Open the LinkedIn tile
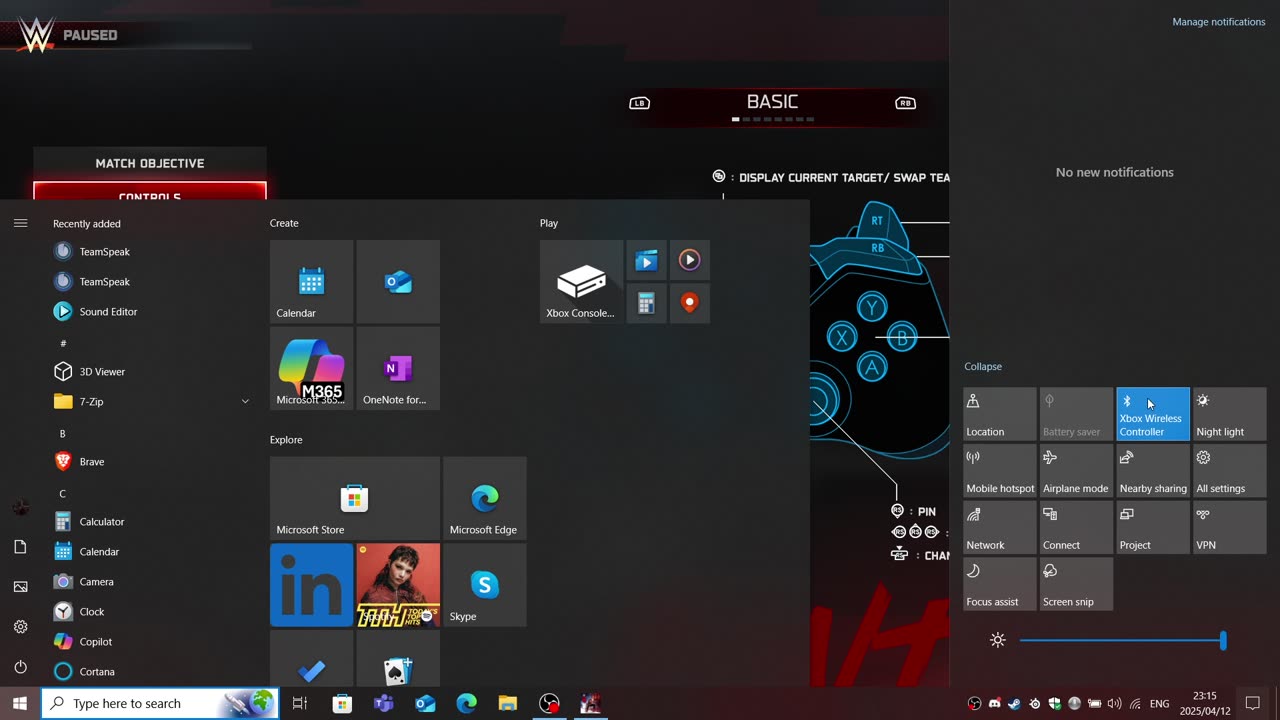This screenshot has width=1280, height=720. (x=311, y=585)
